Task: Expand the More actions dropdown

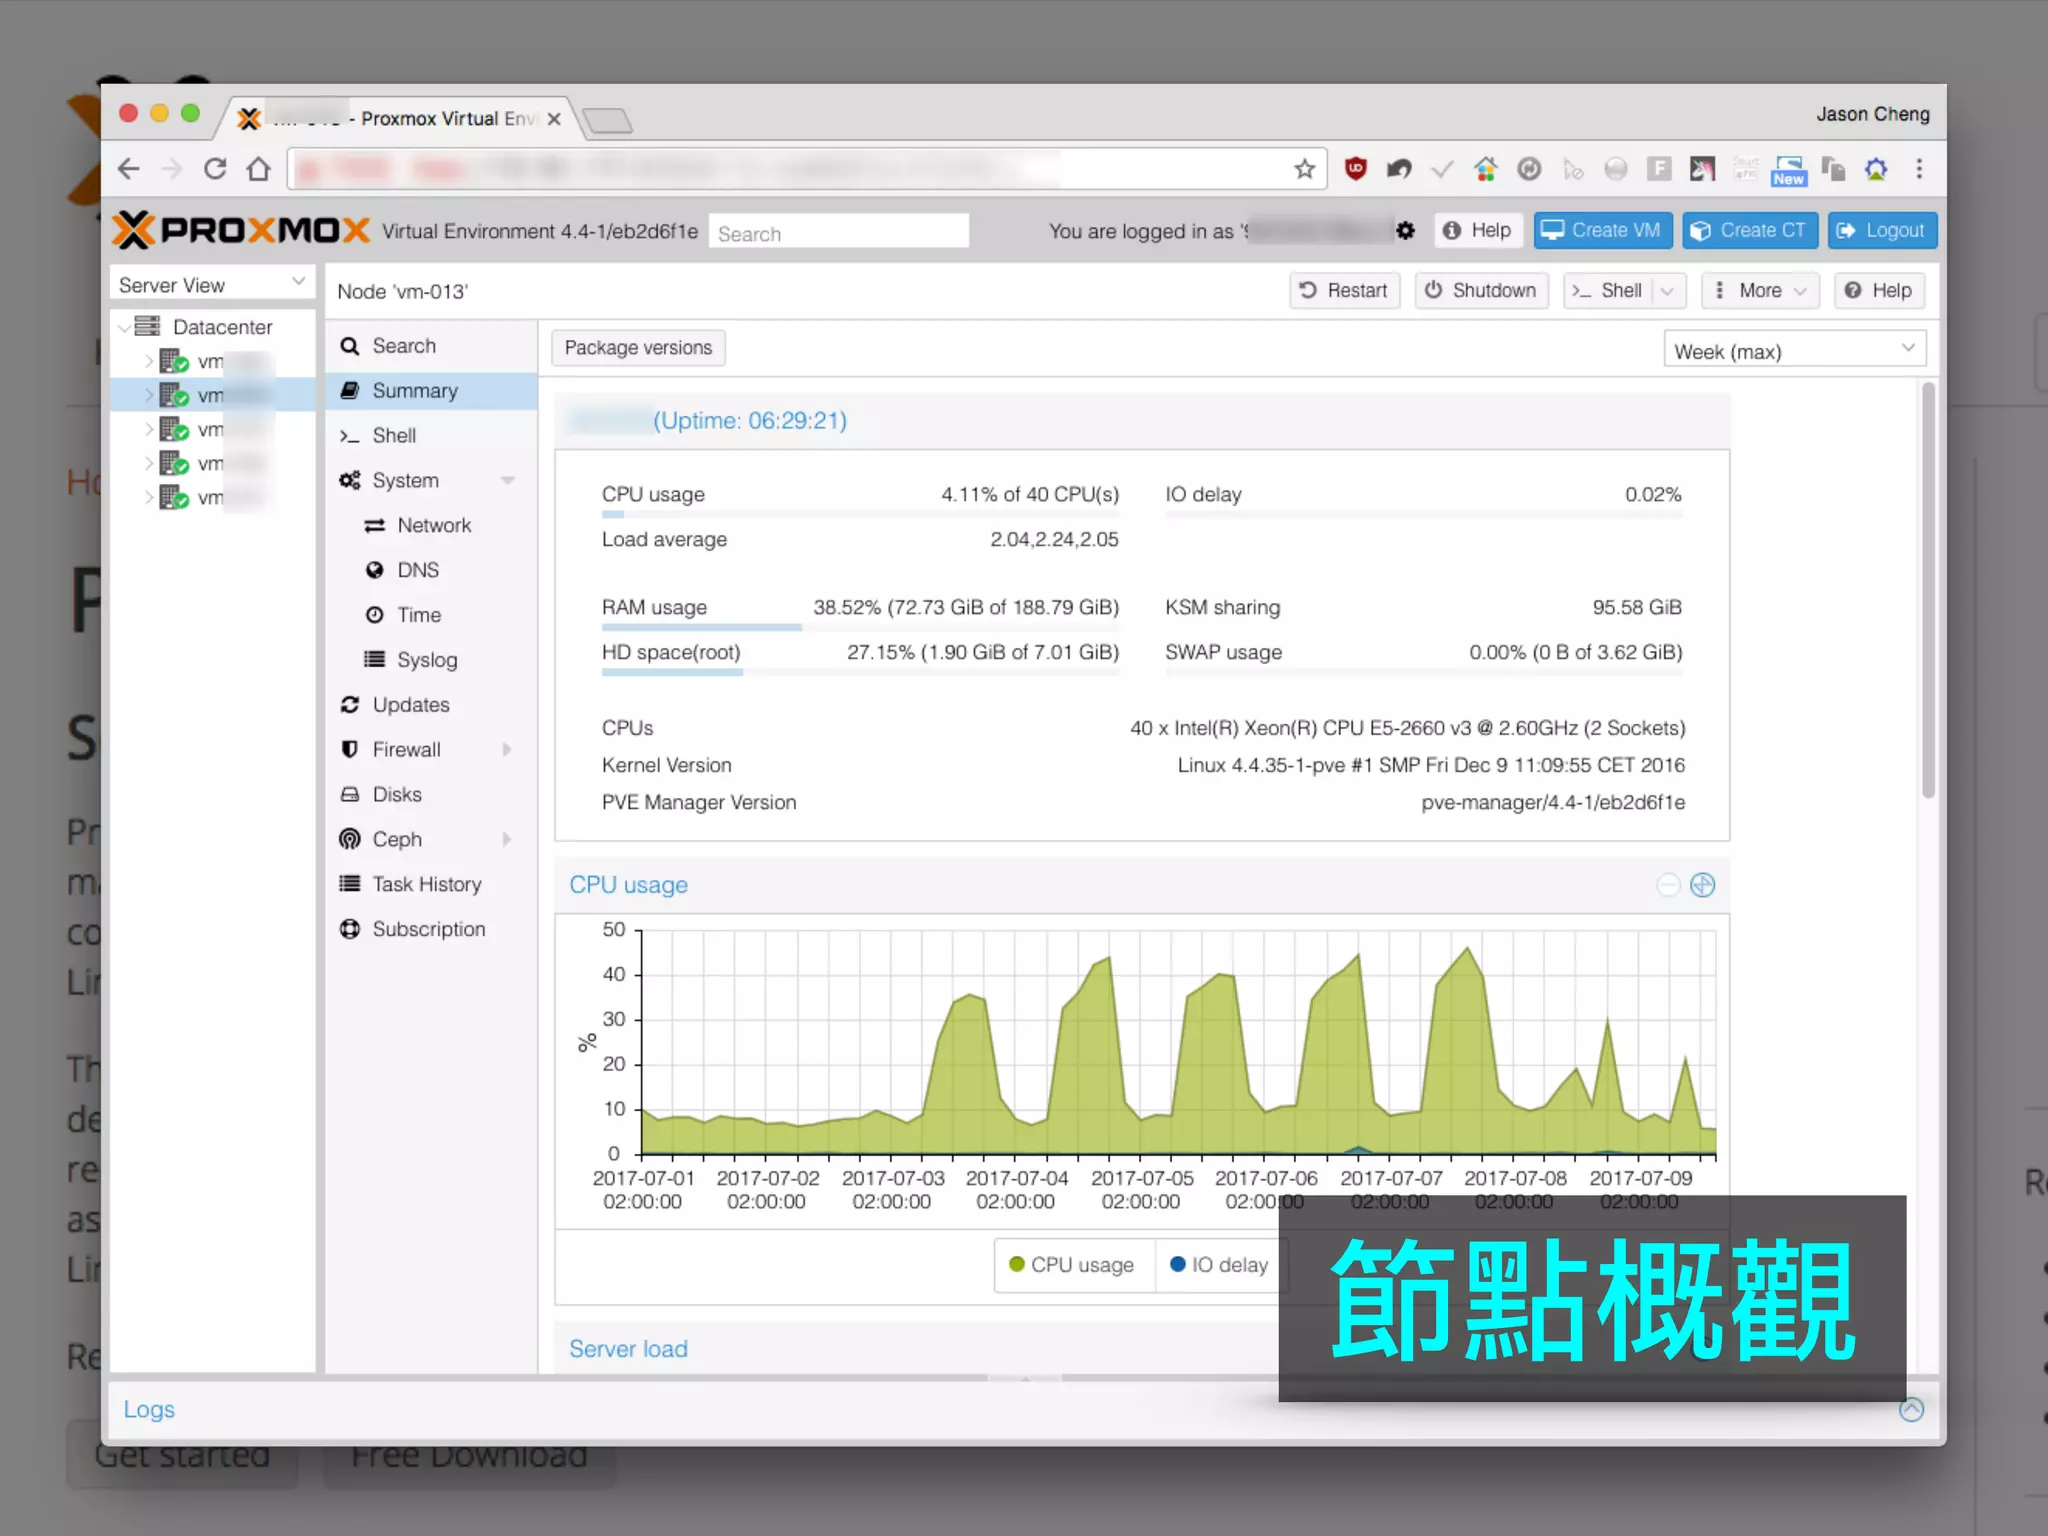Action: tap(1760, 291)
